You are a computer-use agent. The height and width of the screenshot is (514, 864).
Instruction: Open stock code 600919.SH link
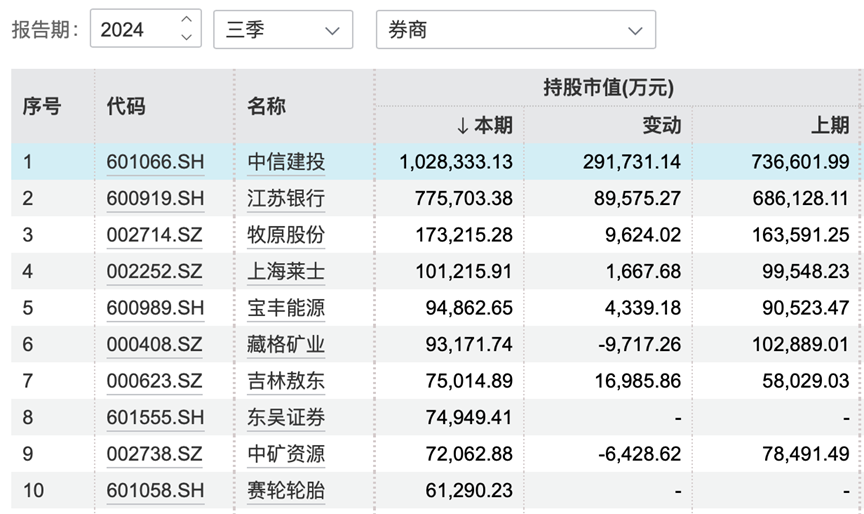pyautogui.click(x=155, y=198)
